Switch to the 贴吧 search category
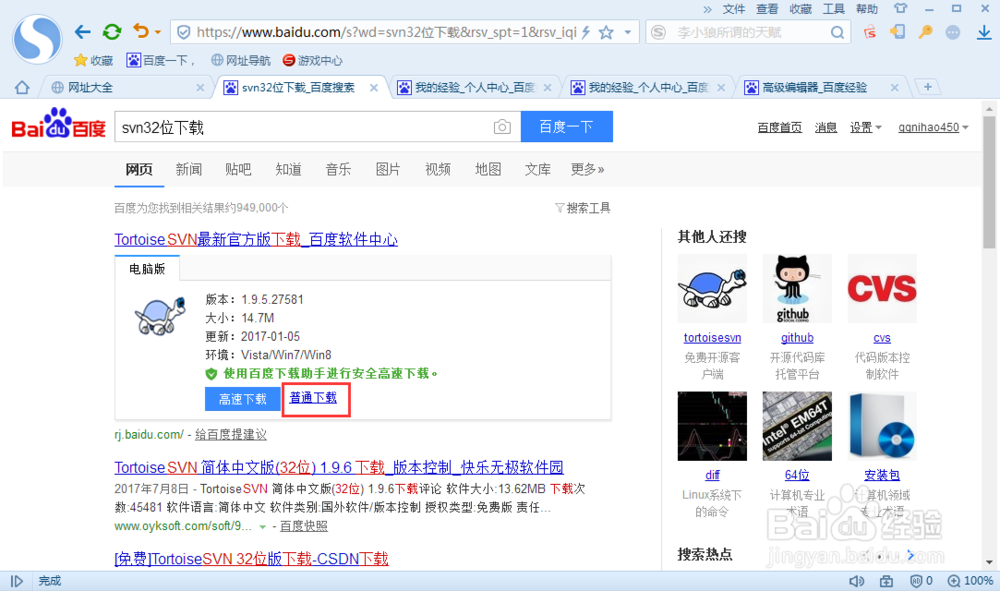Image resolution: width=1000 pixels, height=591 pixels. click(x=239, y=169)
